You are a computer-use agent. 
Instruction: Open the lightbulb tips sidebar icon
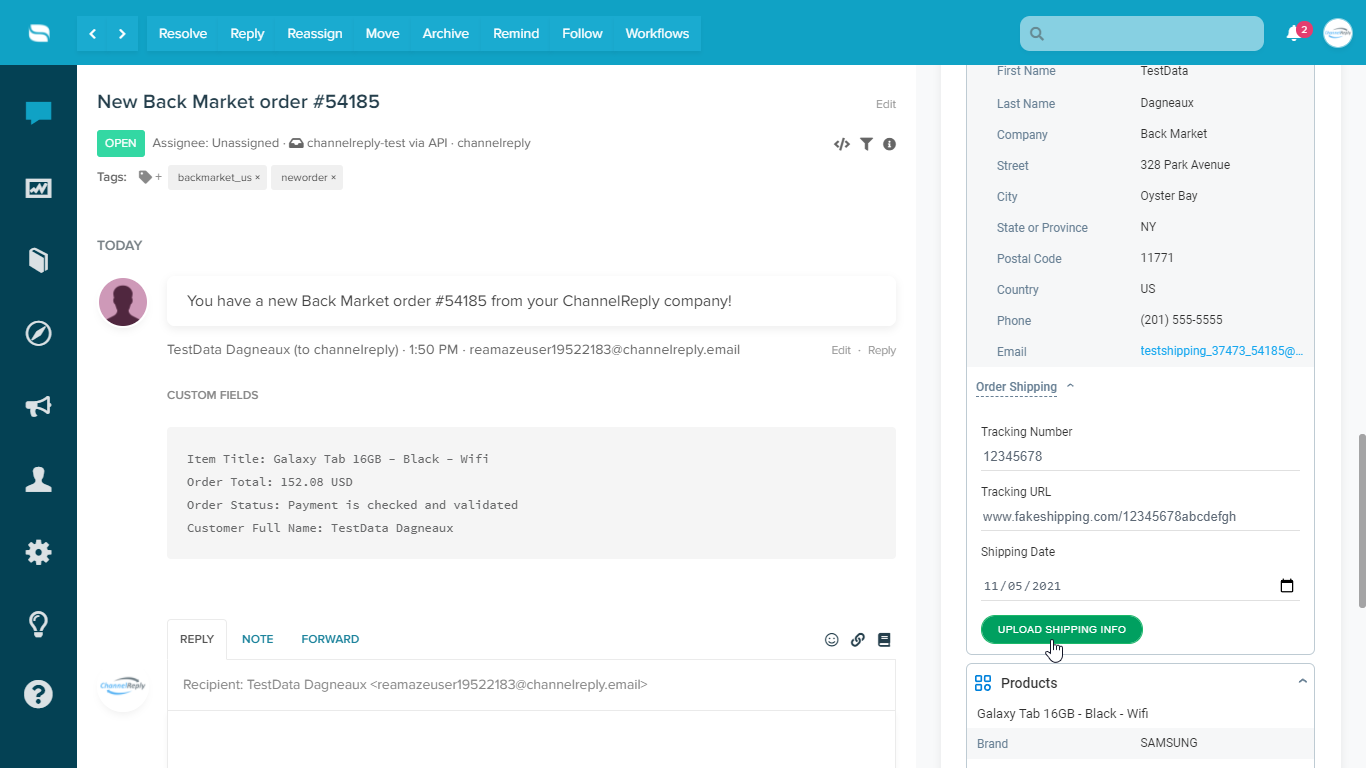pos(38,625)
